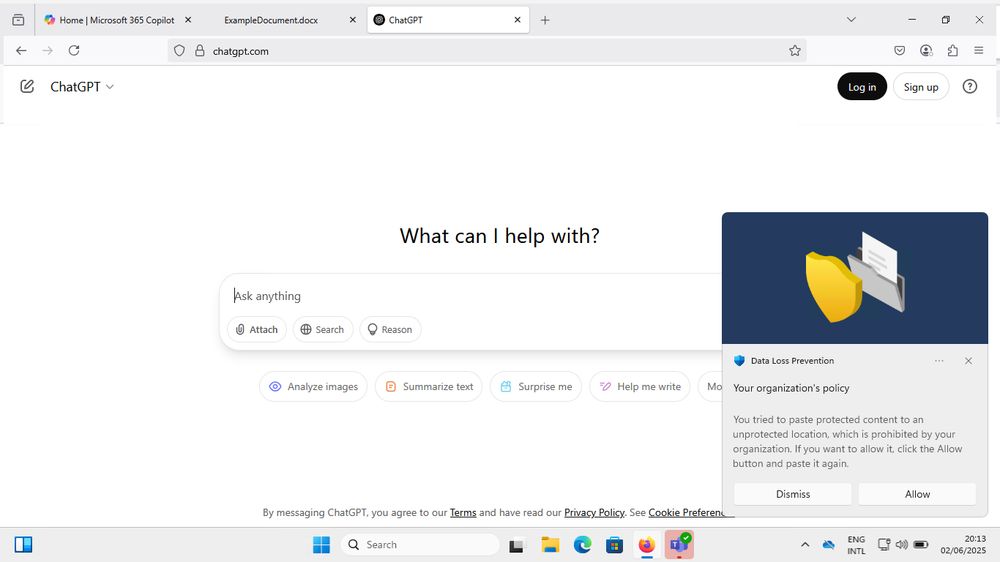
Task: Click the taskbar Search box
Action: pyautogui.click(x=420, y=545)
